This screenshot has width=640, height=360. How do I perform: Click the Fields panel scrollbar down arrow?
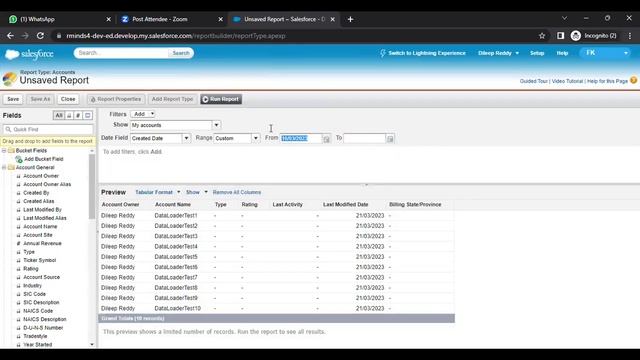[x=92, y=344]
